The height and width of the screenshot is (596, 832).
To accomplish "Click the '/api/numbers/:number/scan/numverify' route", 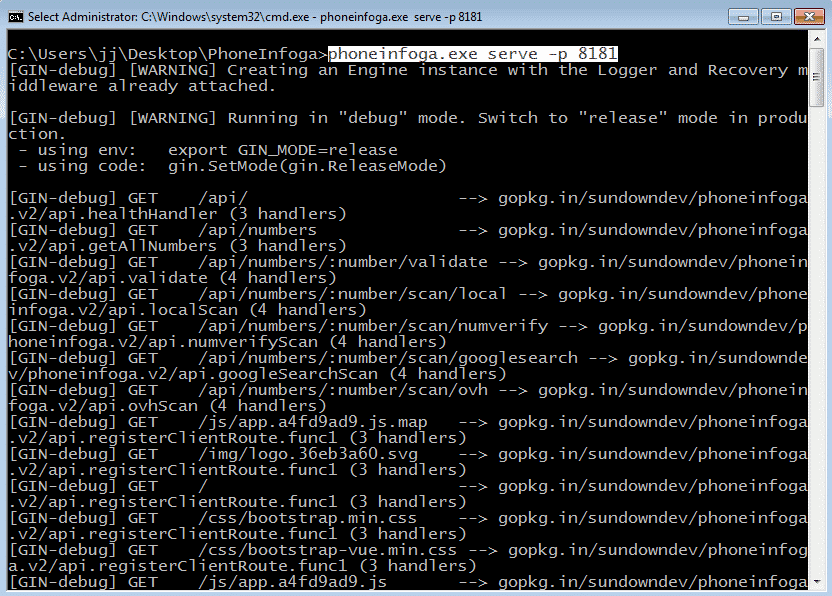I will [x=373, y=326].
